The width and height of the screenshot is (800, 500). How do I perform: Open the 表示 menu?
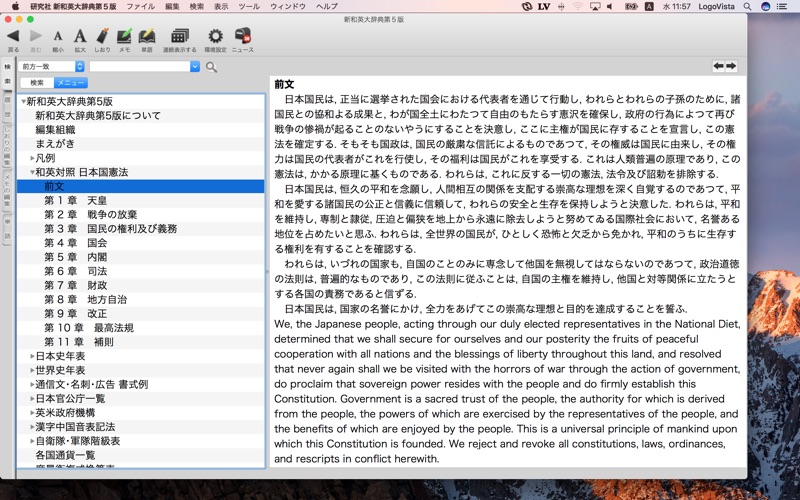[221, 6]
